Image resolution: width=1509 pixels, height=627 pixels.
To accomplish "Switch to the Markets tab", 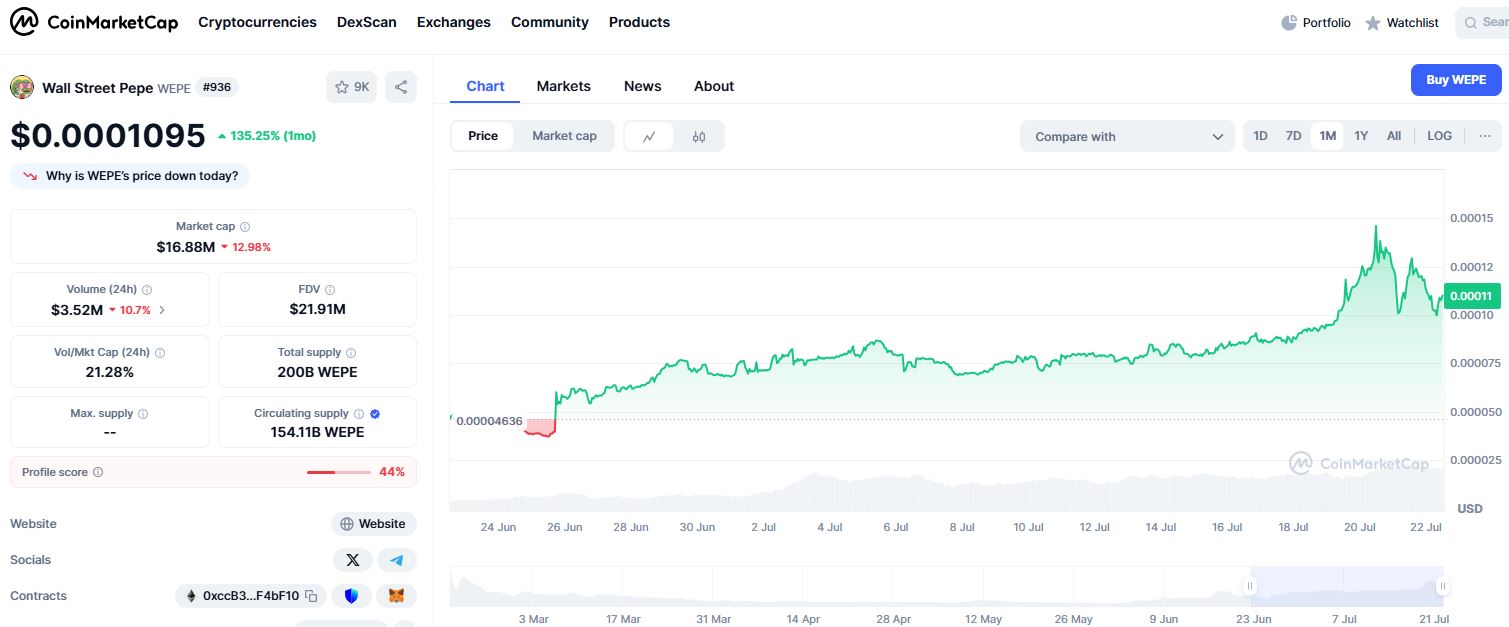I will point(564,86).
